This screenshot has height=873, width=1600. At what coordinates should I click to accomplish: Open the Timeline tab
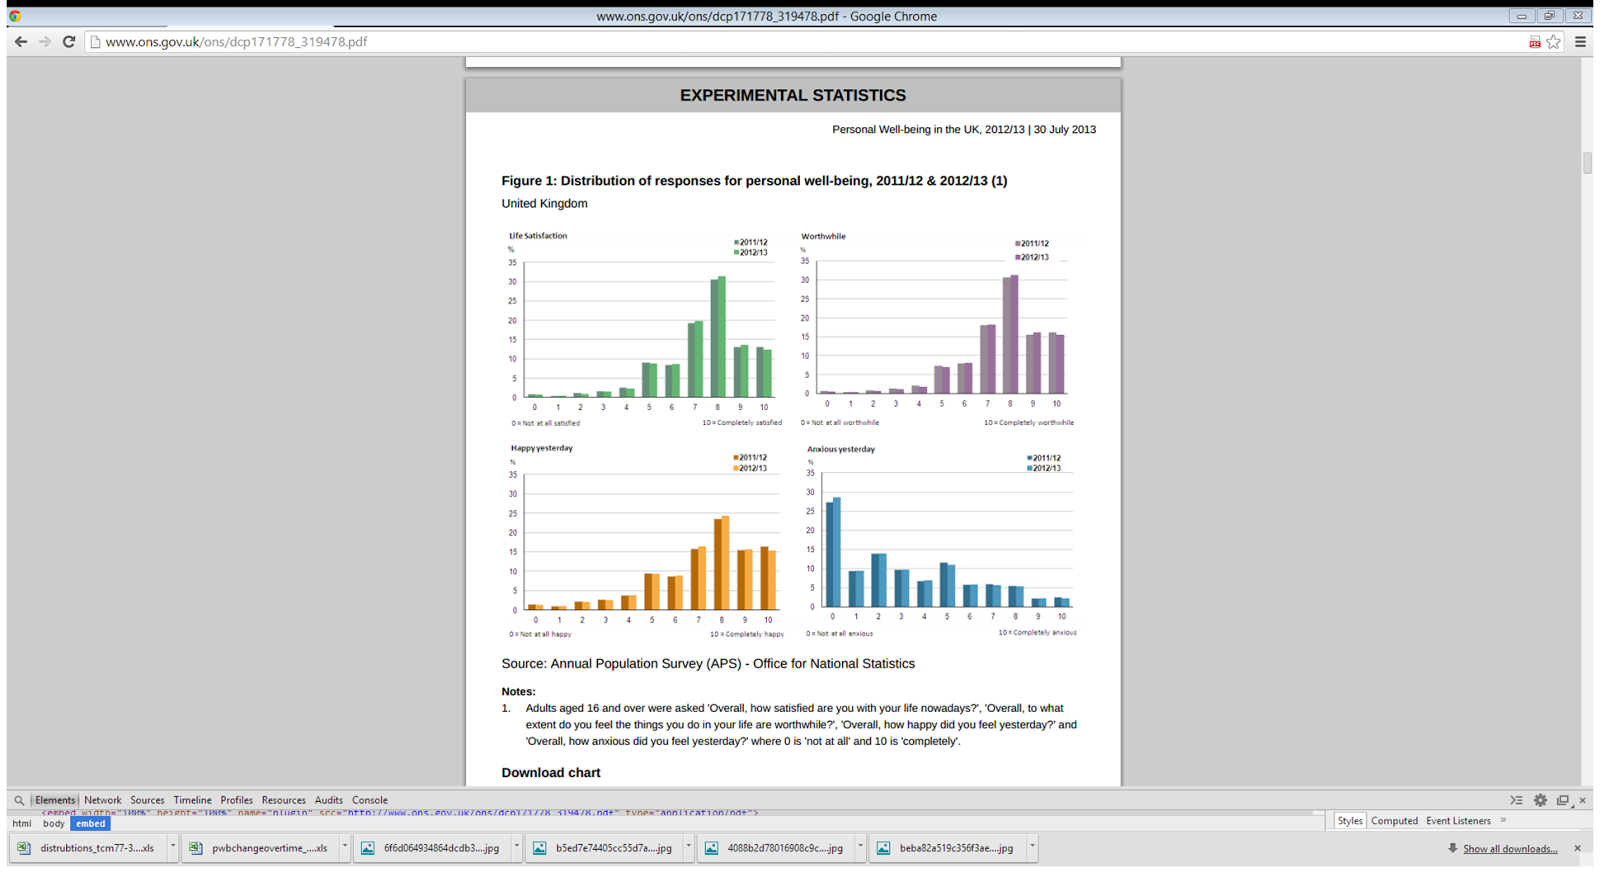click(192, 800)
